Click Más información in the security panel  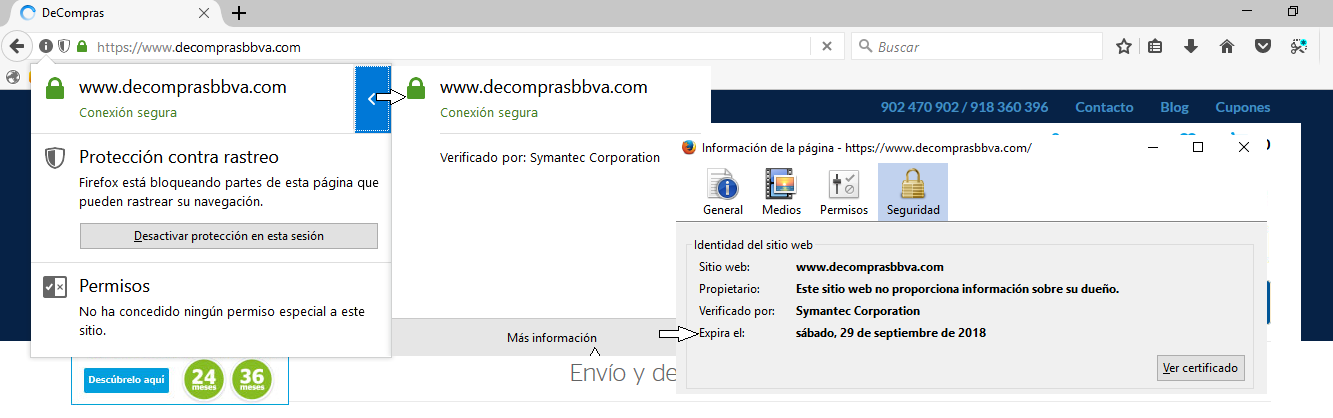click(x=552, y=338)
